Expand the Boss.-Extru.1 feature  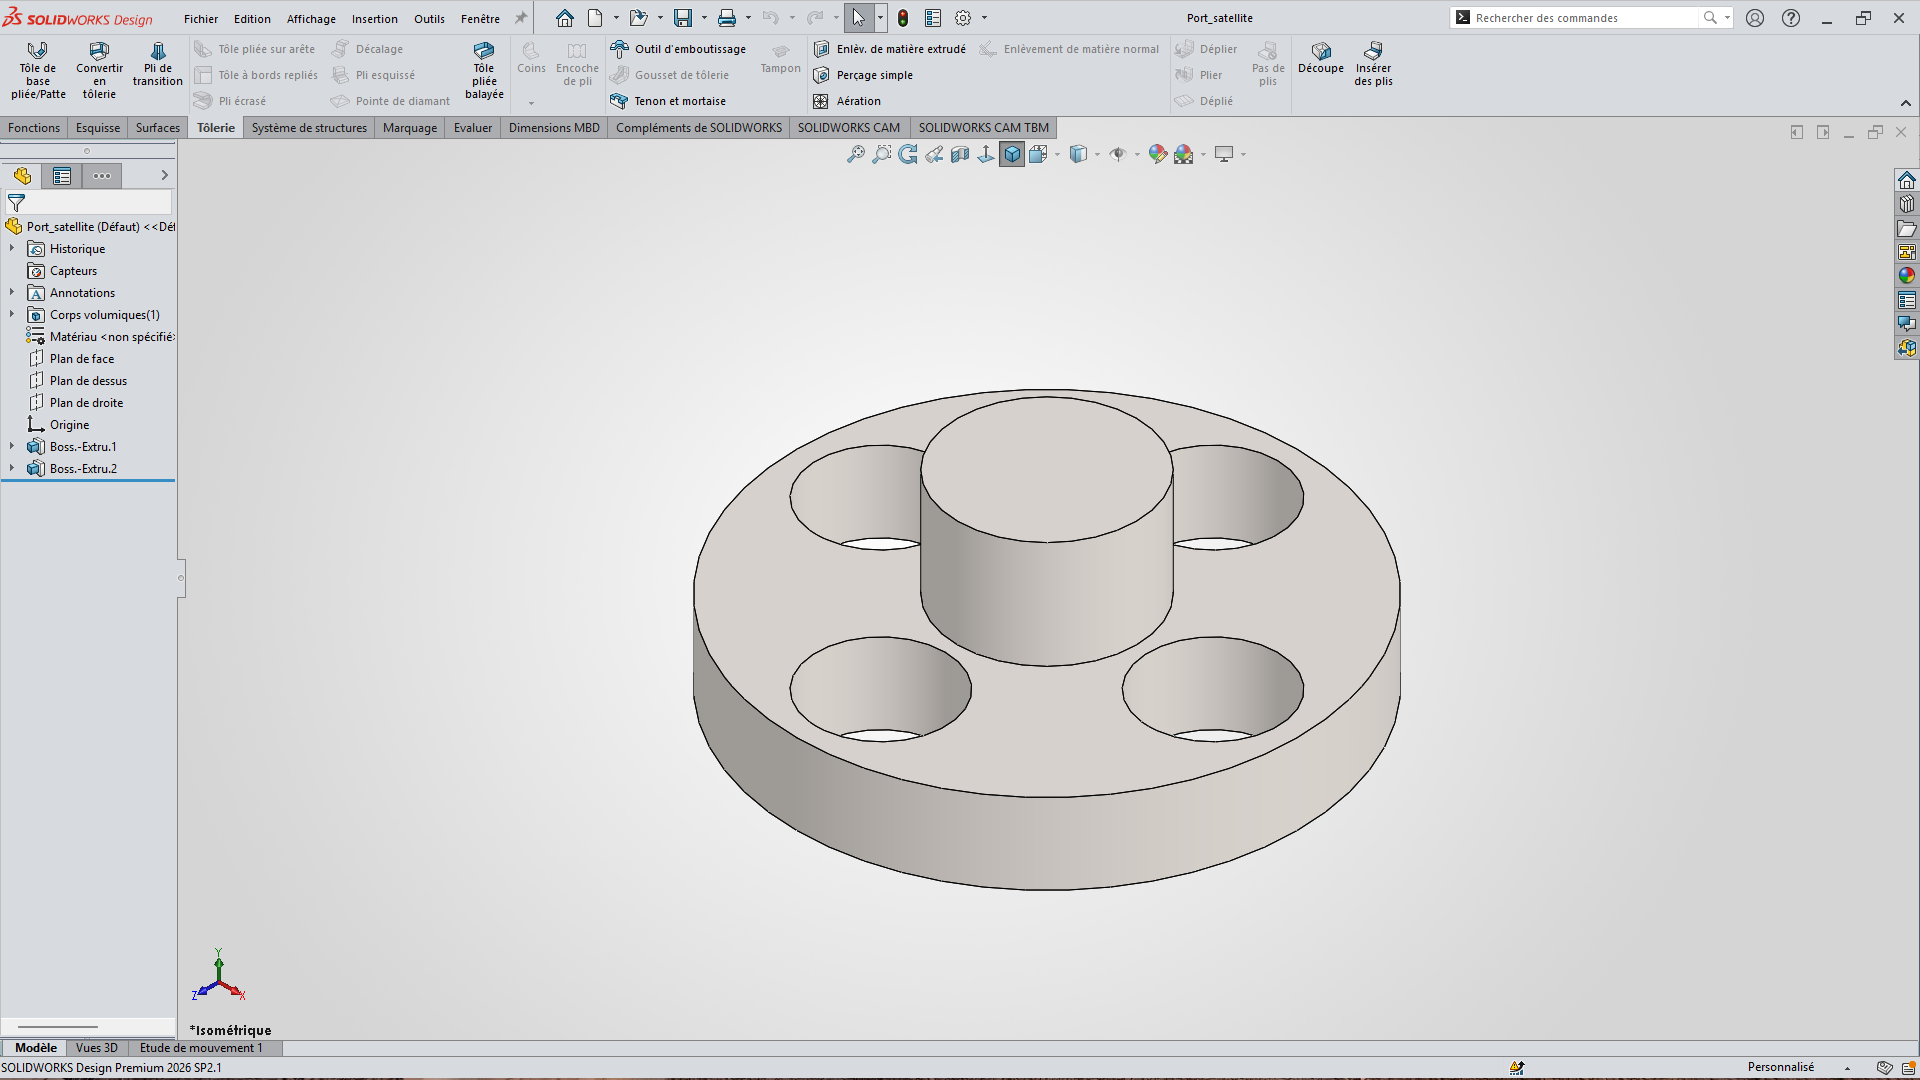coord(12,446)
